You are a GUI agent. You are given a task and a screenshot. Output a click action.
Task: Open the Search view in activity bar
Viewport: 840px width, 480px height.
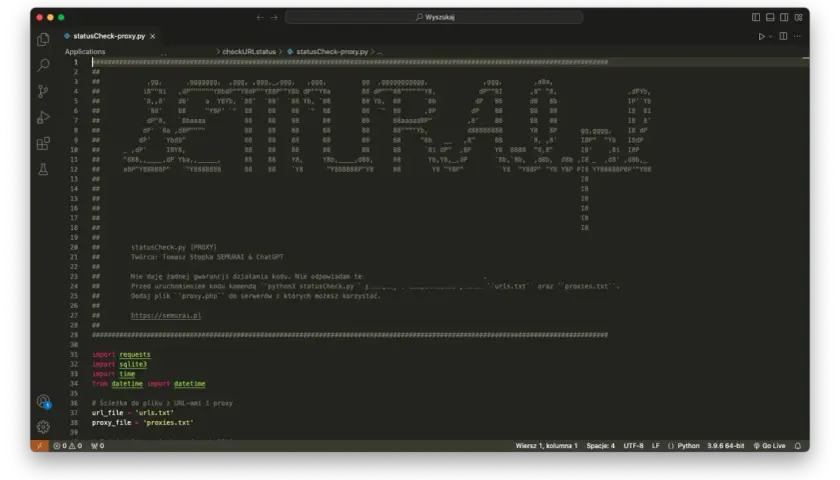[43, 65]
